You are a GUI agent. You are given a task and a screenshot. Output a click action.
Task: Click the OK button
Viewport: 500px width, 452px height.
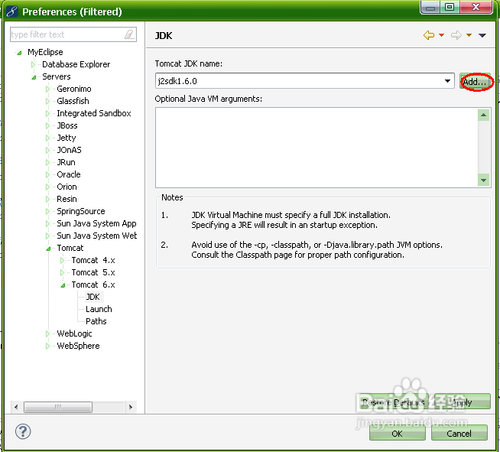tap(397, 433)
